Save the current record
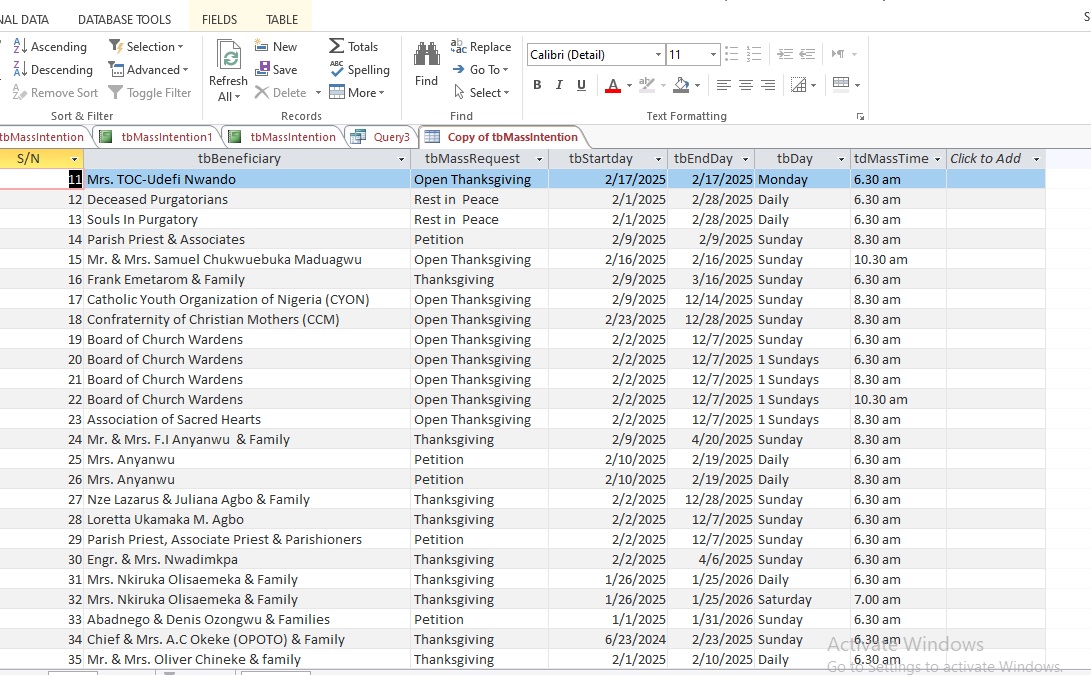 coord(276,70)
